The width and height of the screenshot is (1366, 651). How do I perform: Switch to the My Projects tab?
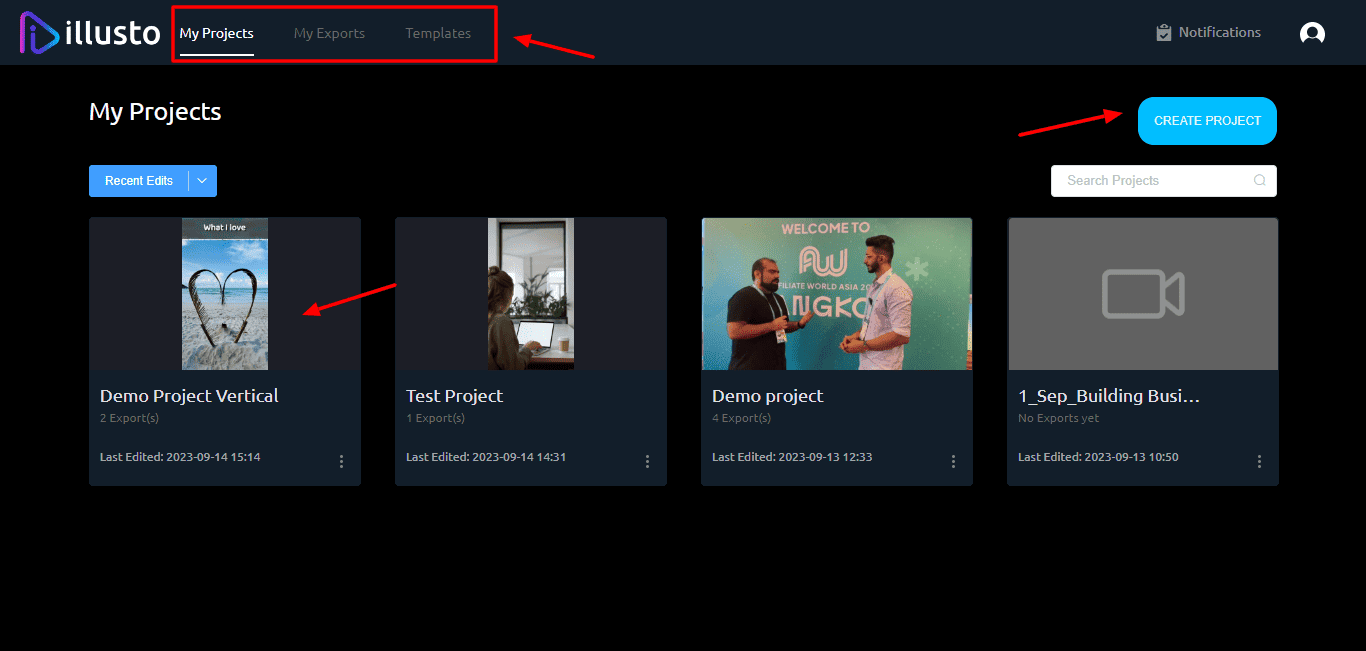(216, 33)
